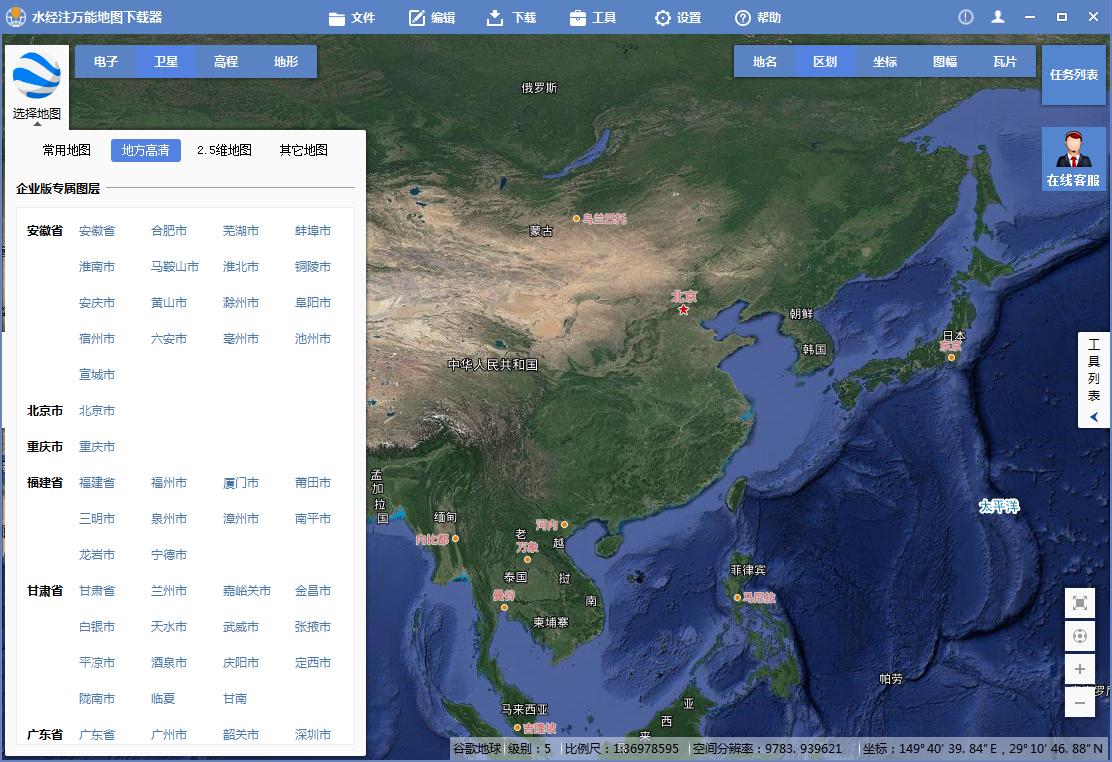Click the 马尼拉 city label on map
This screenshot has height=762, width=1112.
coord(759,597)
